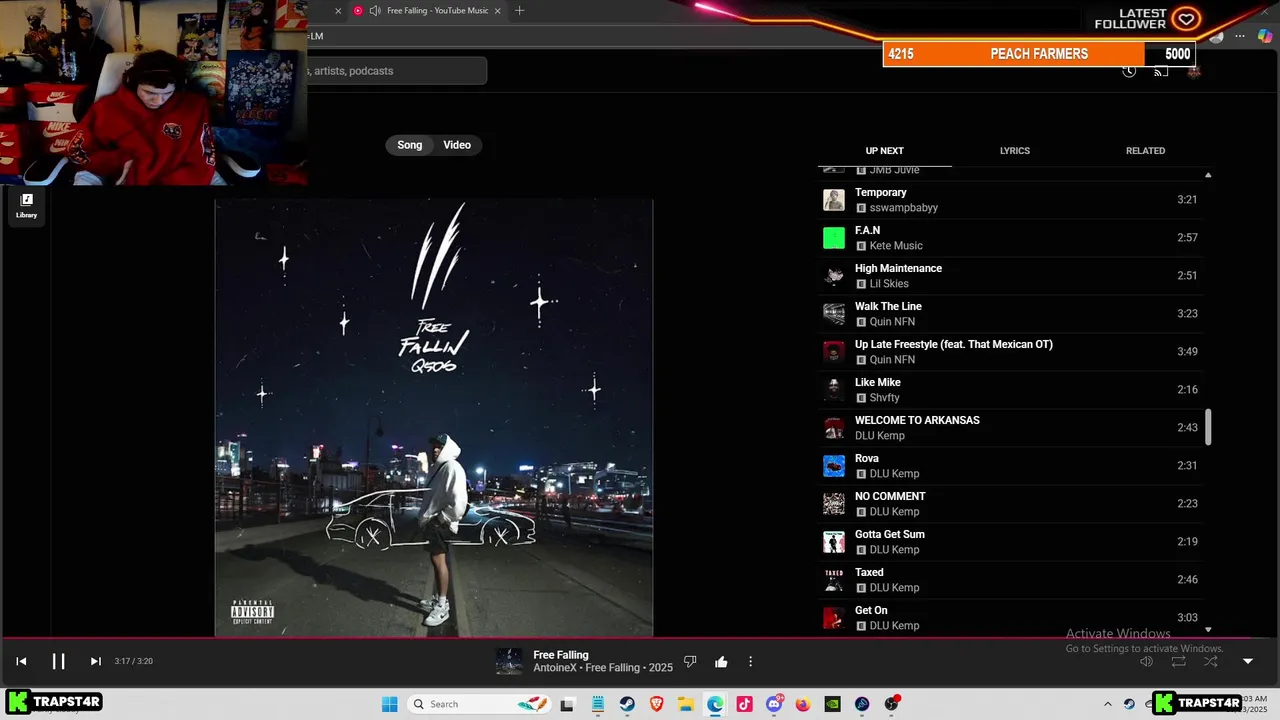Click the Temporary queue thumbnail
This screenshot has height=720, width=1280.
point(834,200)
